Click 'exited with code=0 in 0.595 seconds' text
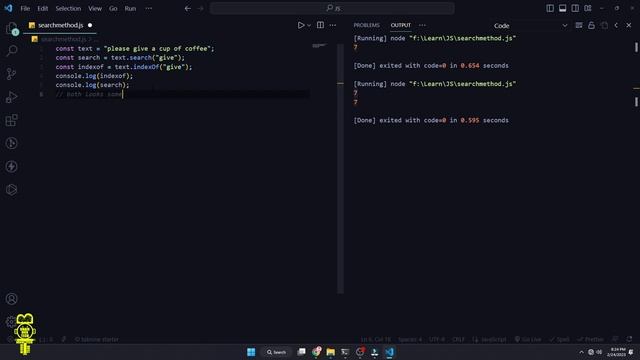The width and height of the screenshot is (640, 360). point(444,120)
